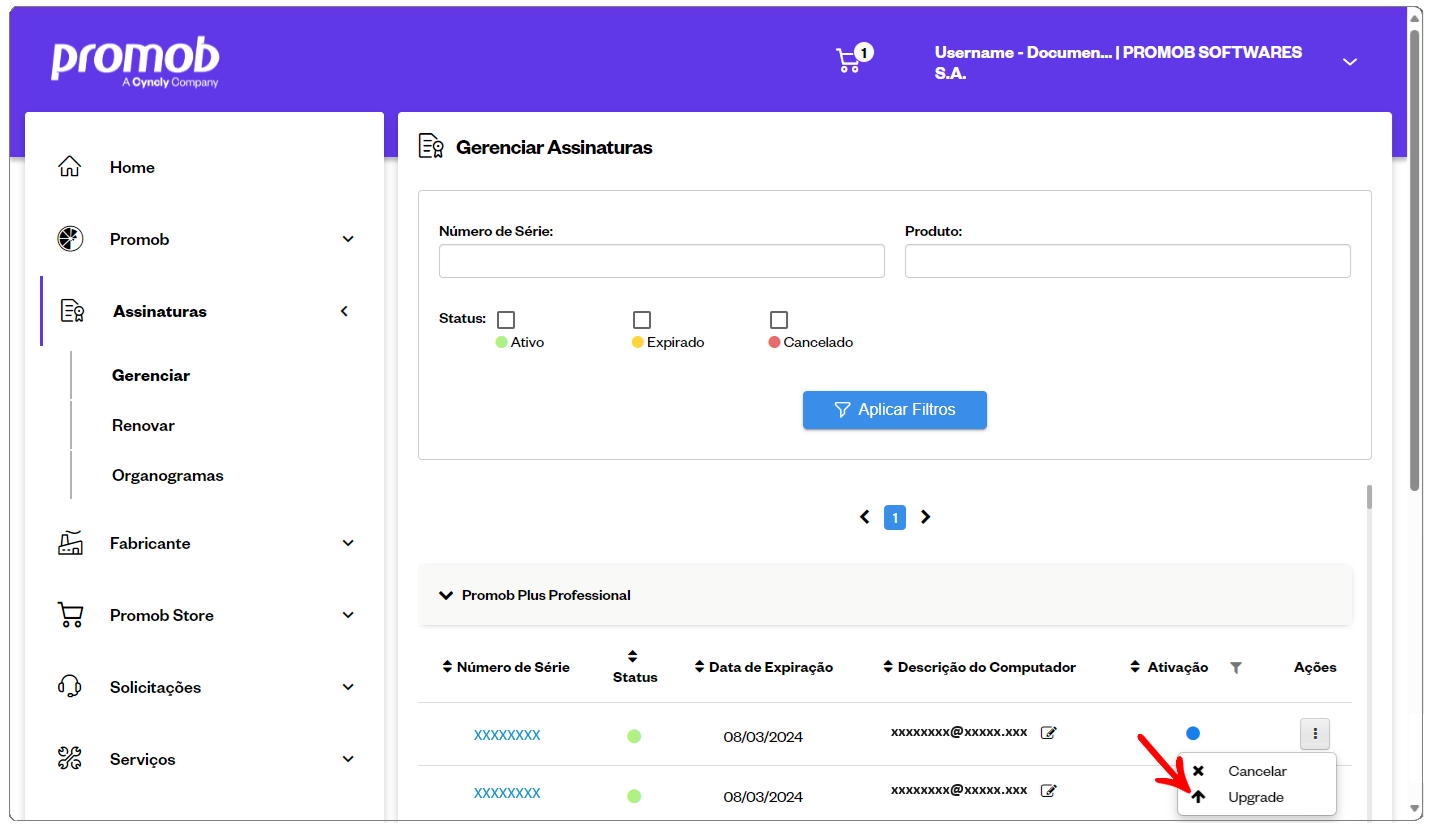Screen dimensions: 1431x824
Task: Click the expiration date in first row
Action: pos(763,737)
